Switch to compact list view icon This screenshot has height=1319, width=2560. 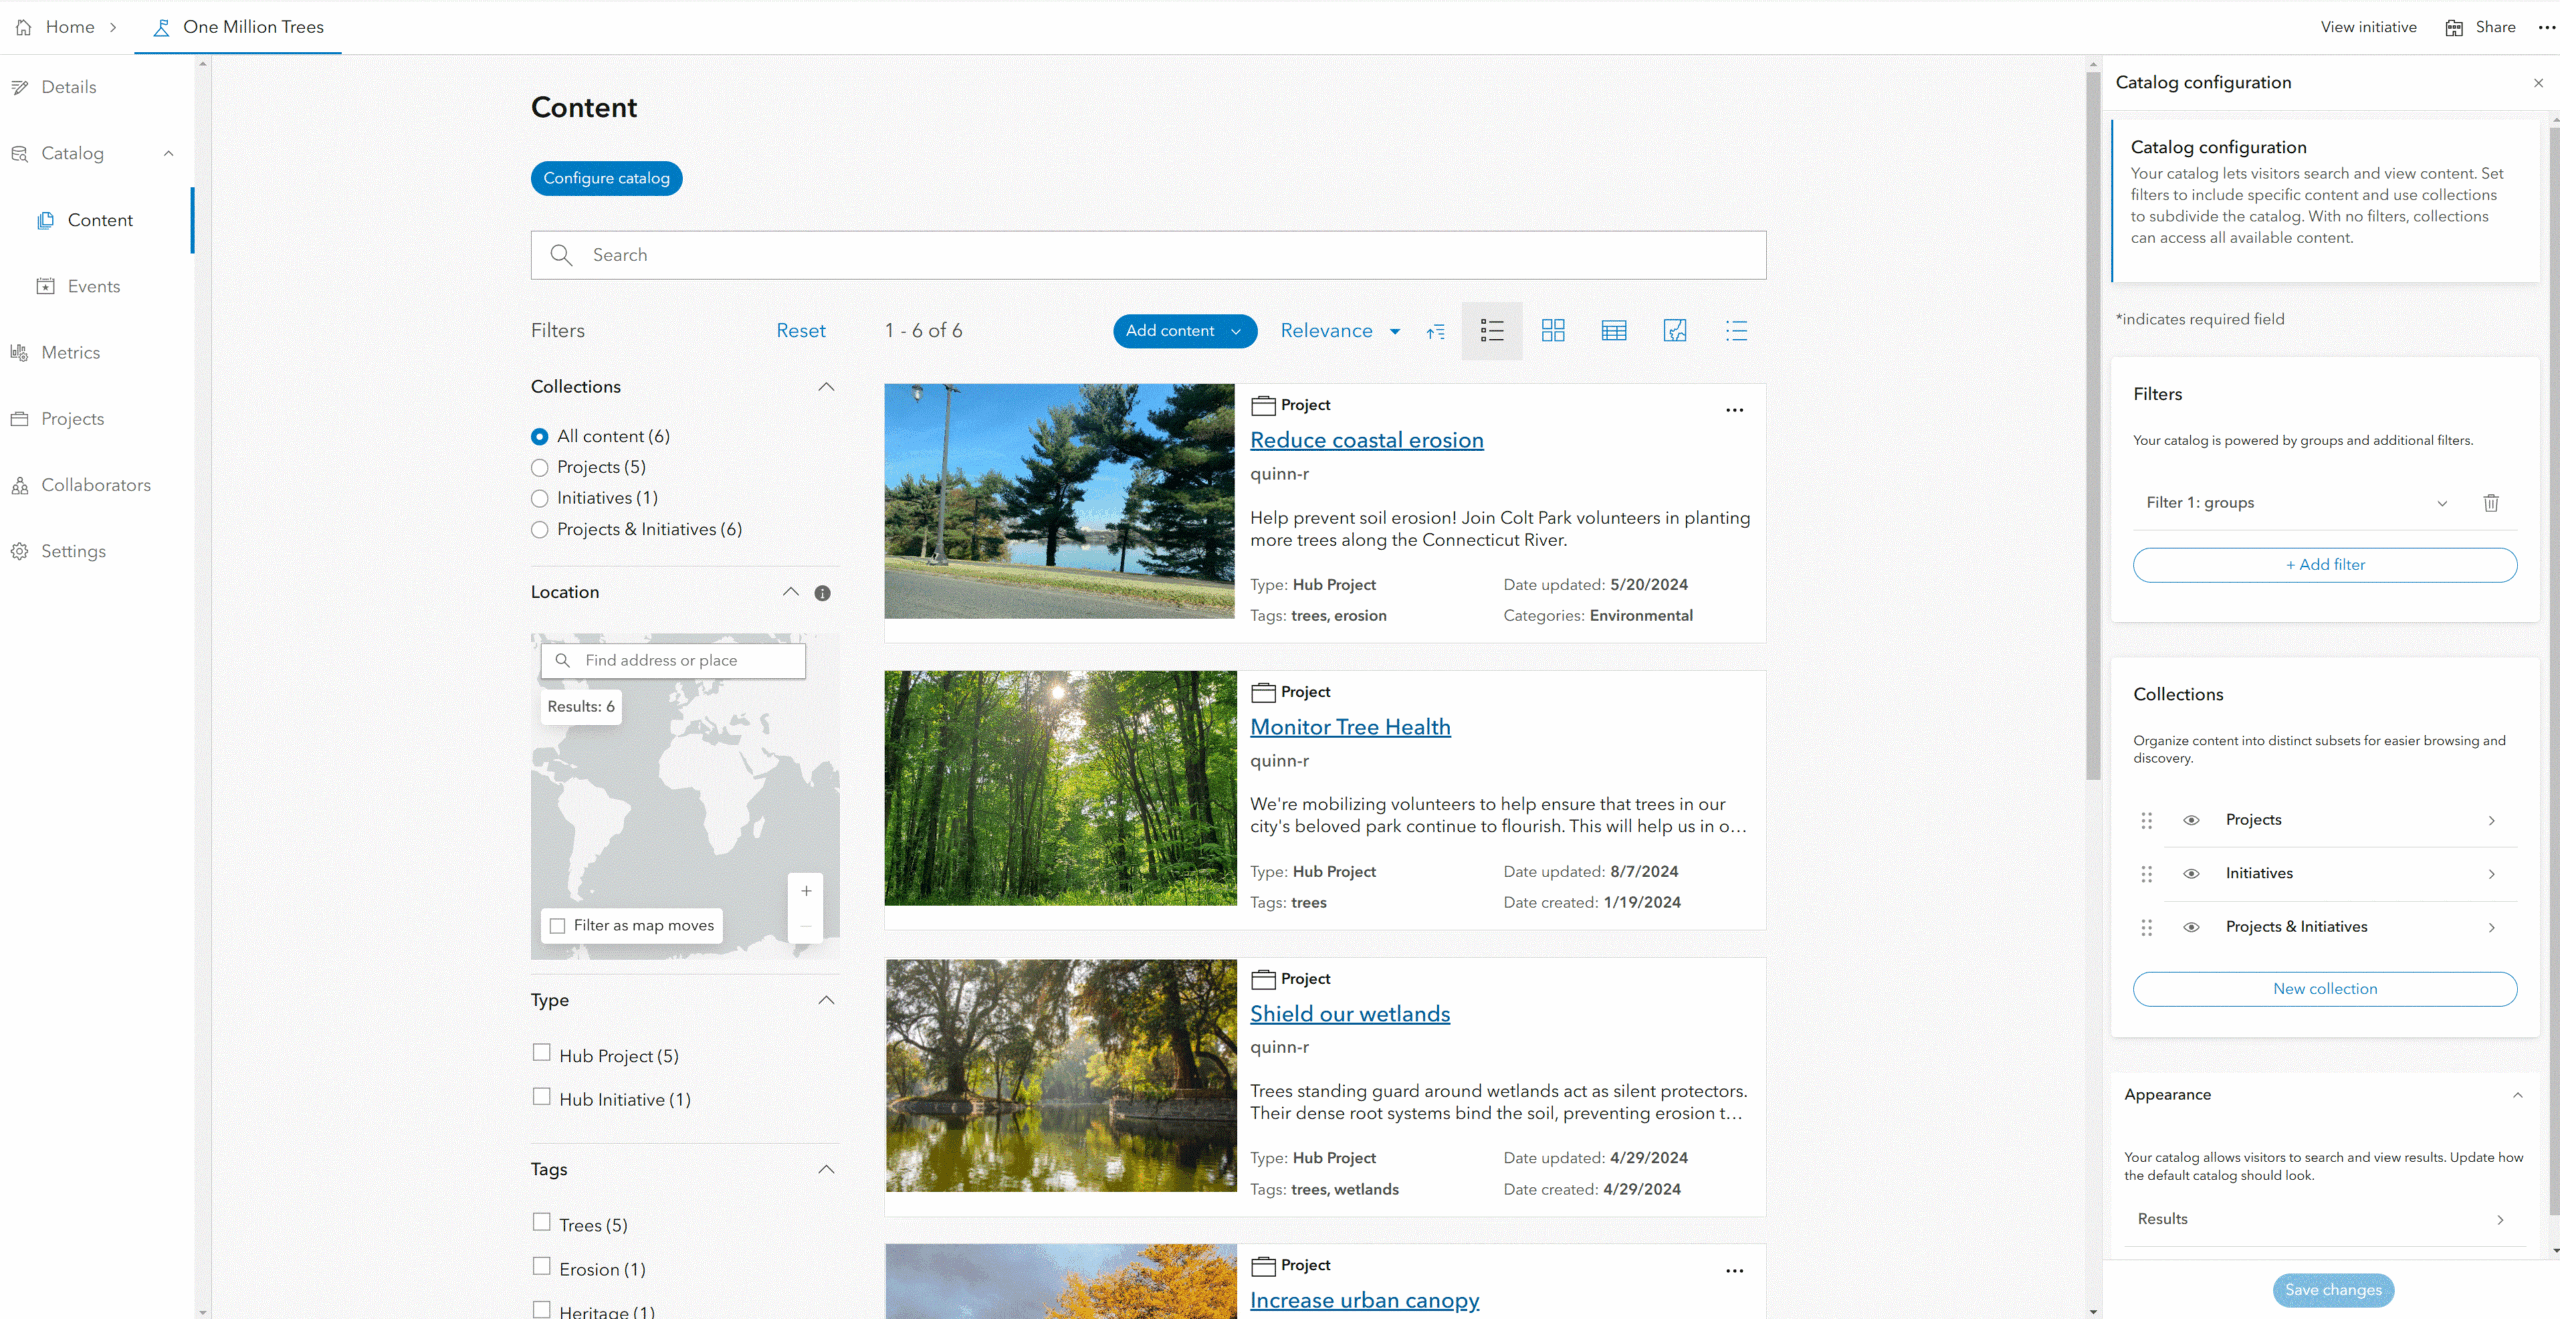[x=1736, y=331]
